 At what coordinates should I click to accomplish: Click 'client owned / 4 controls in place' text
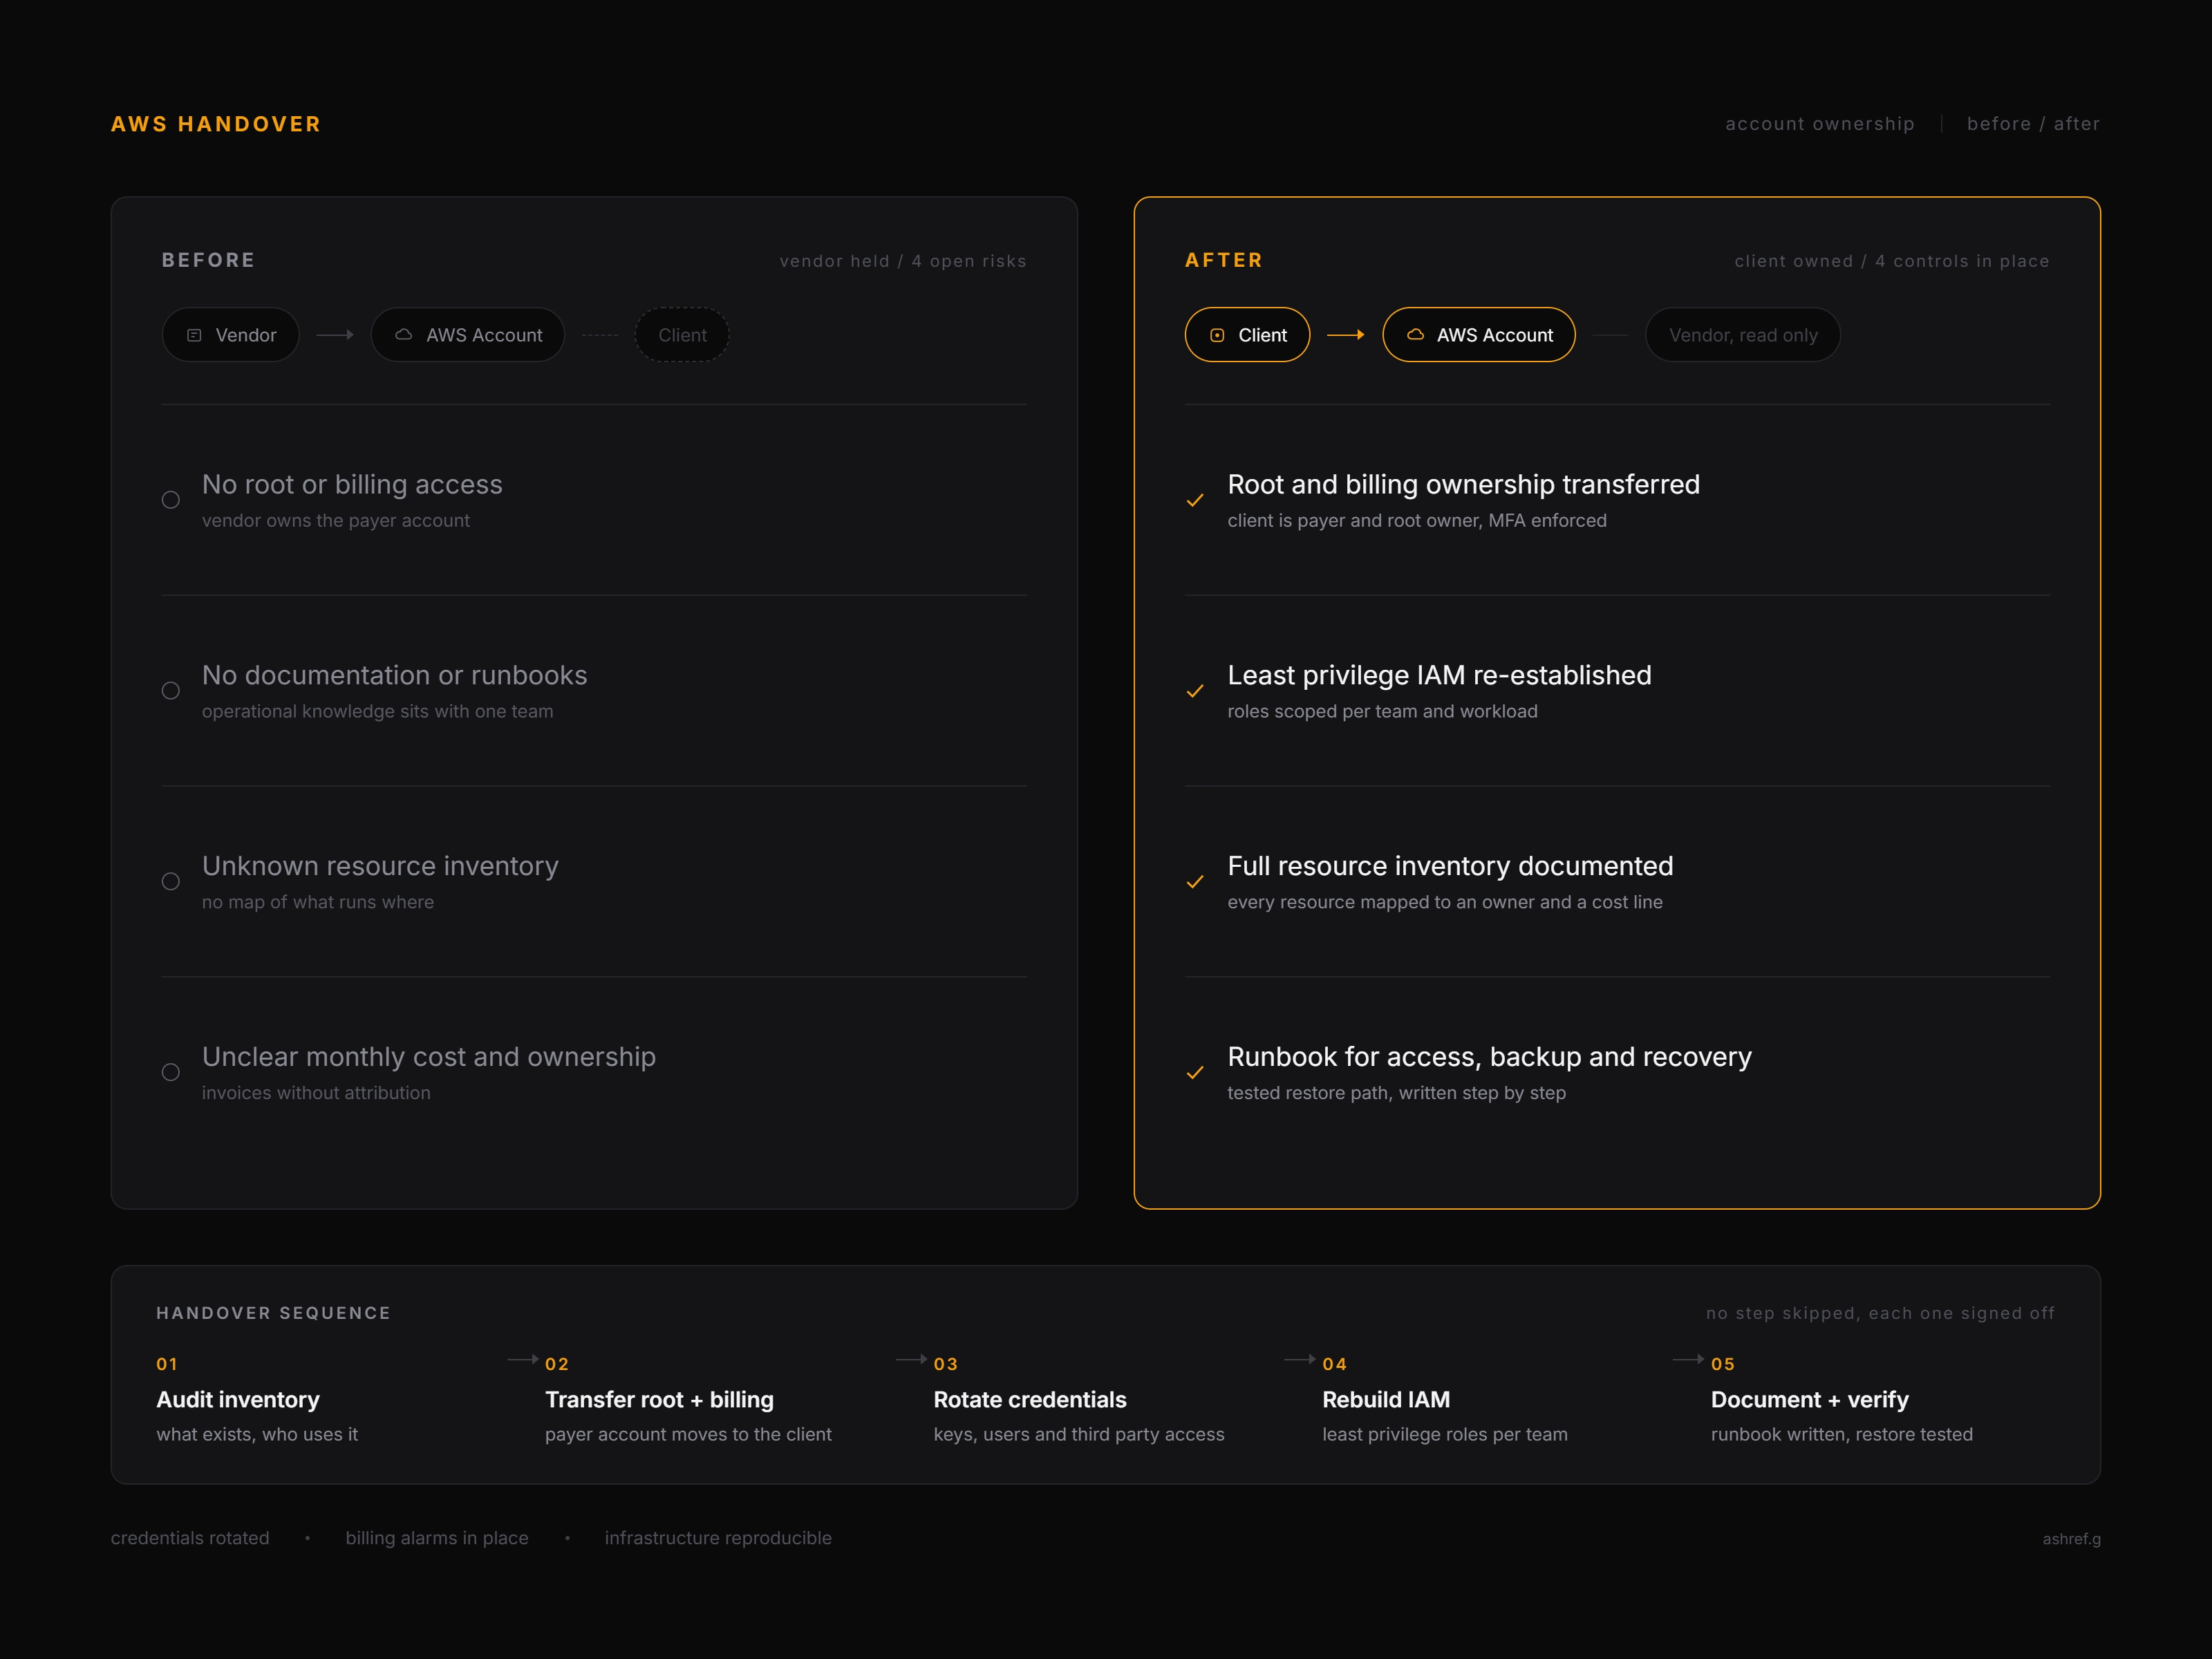[x=1892, y=261]
